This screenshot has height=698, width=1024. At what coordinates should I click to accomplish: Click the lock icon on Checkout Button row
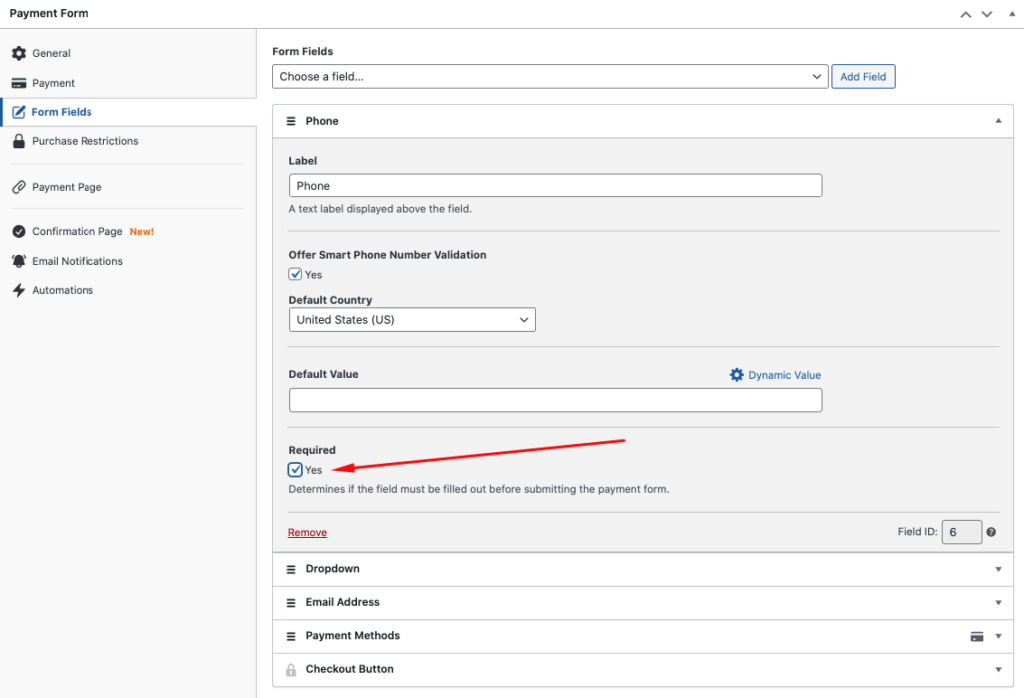coord(291,670)
